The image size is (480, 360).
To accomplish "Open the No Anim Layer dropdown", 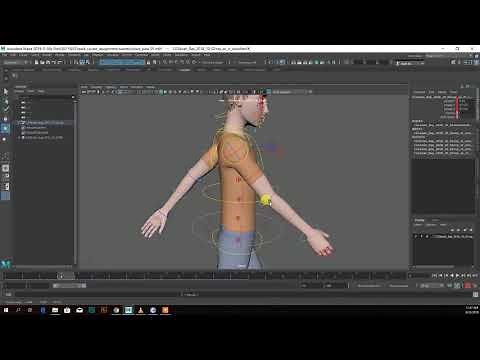I will (398, 286).
